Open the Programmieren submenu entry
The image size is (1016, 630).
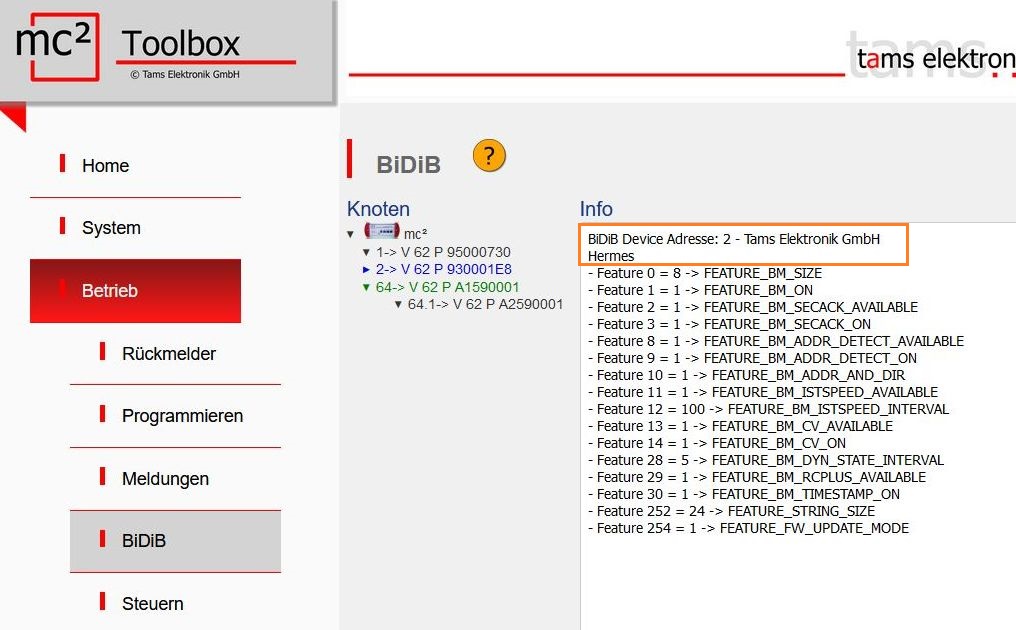(182, 416)
